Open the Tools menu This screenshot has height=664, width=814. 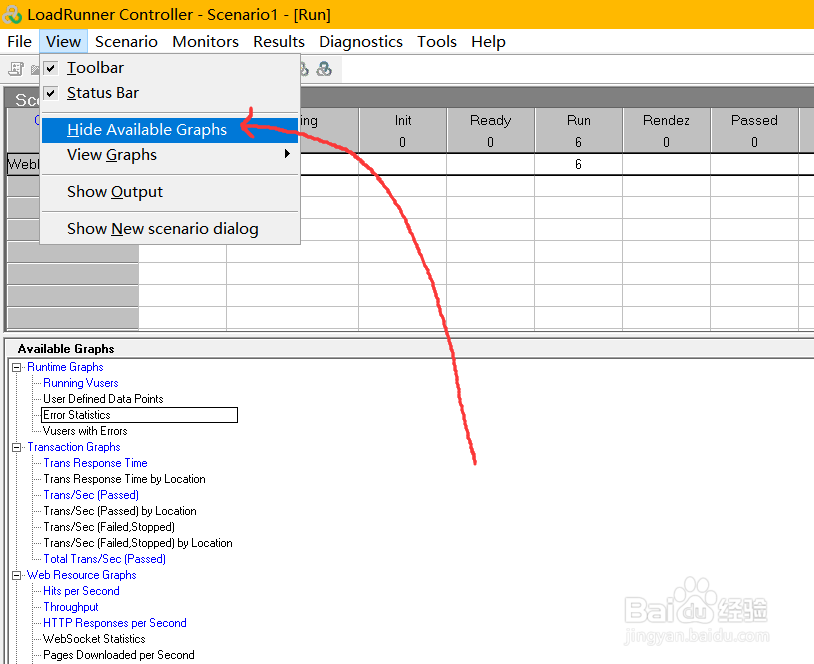tap(437, 42)
